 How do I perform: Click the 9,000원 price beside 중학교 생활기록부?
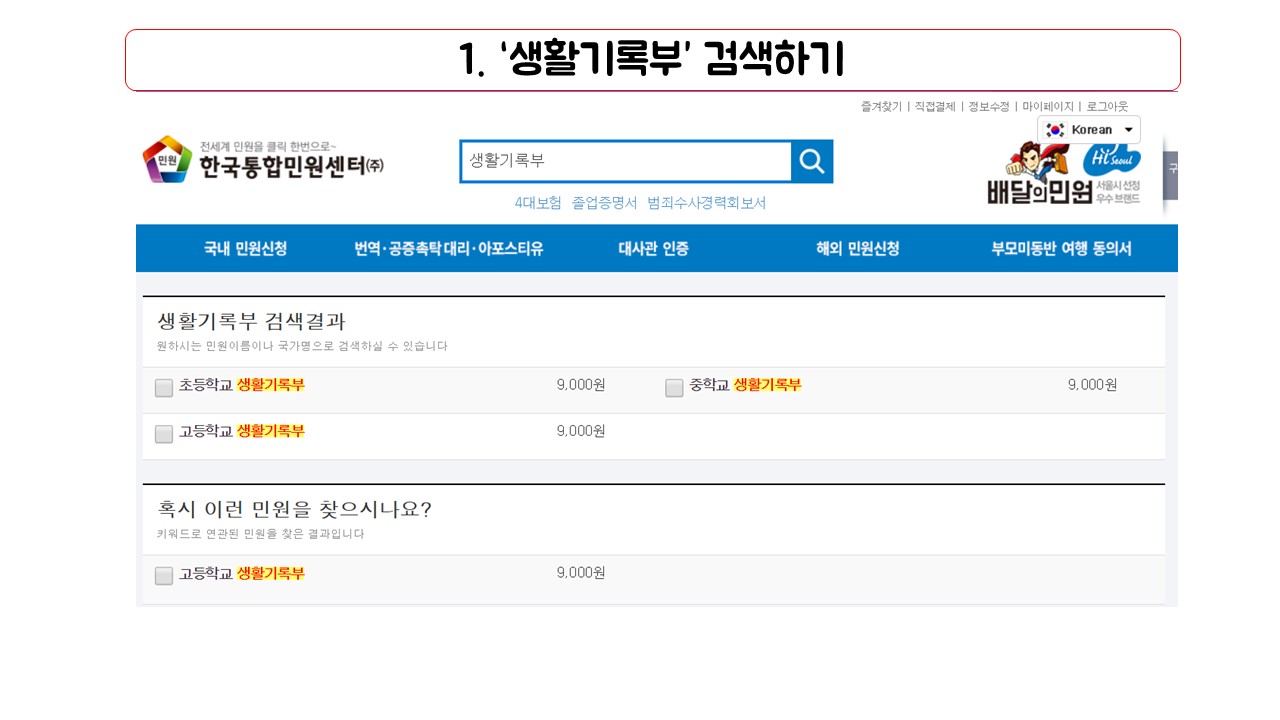[x=1092, y=385]
